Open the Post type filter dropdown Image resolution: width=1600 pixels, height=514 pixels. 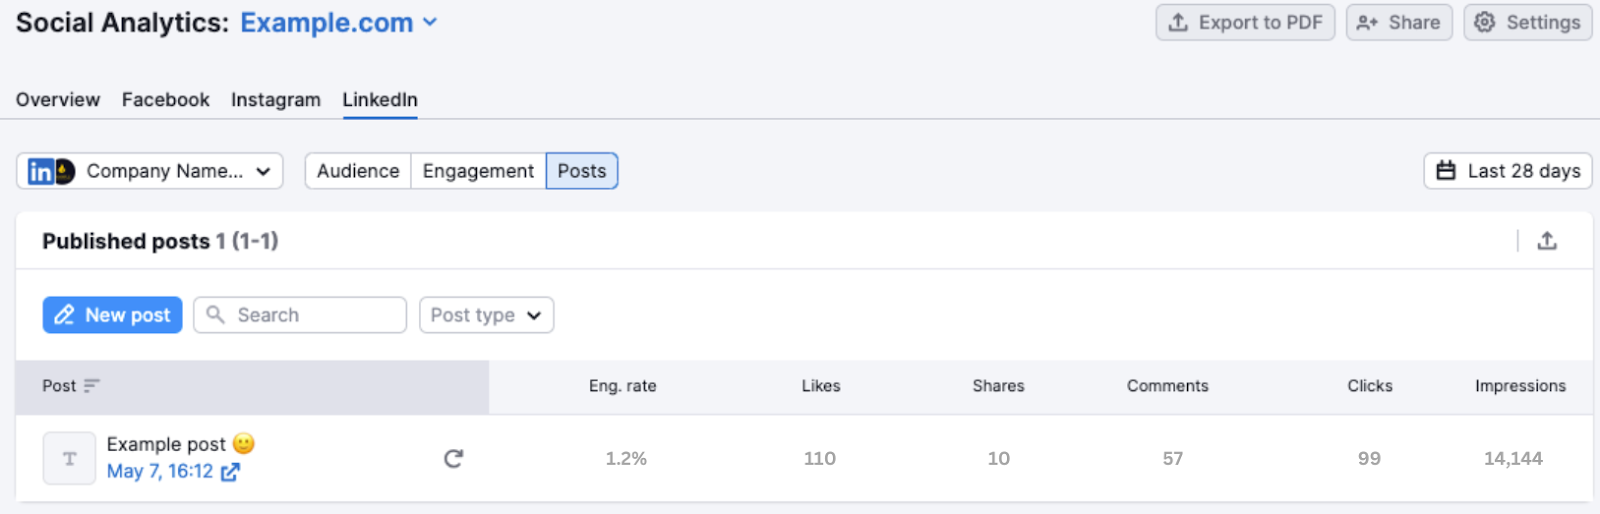486,315
